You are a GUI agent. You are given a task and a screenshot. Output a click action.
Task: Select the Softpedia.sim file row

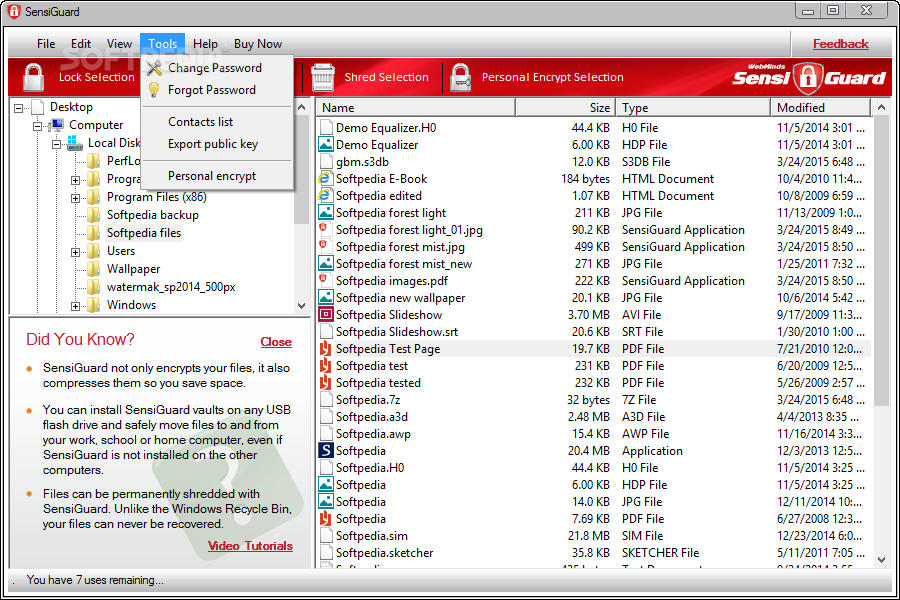point(592,536)
